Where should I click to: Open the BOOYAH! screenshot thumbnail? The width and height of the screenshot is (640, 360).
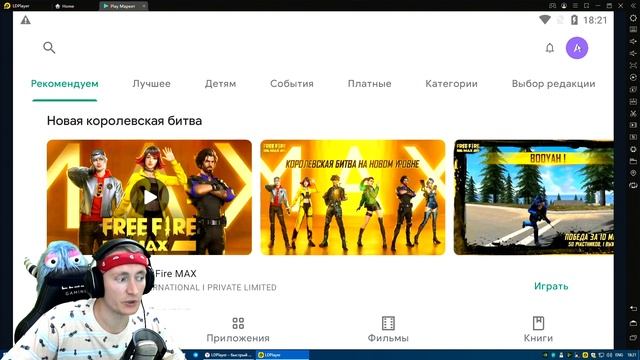click(533, 197)
